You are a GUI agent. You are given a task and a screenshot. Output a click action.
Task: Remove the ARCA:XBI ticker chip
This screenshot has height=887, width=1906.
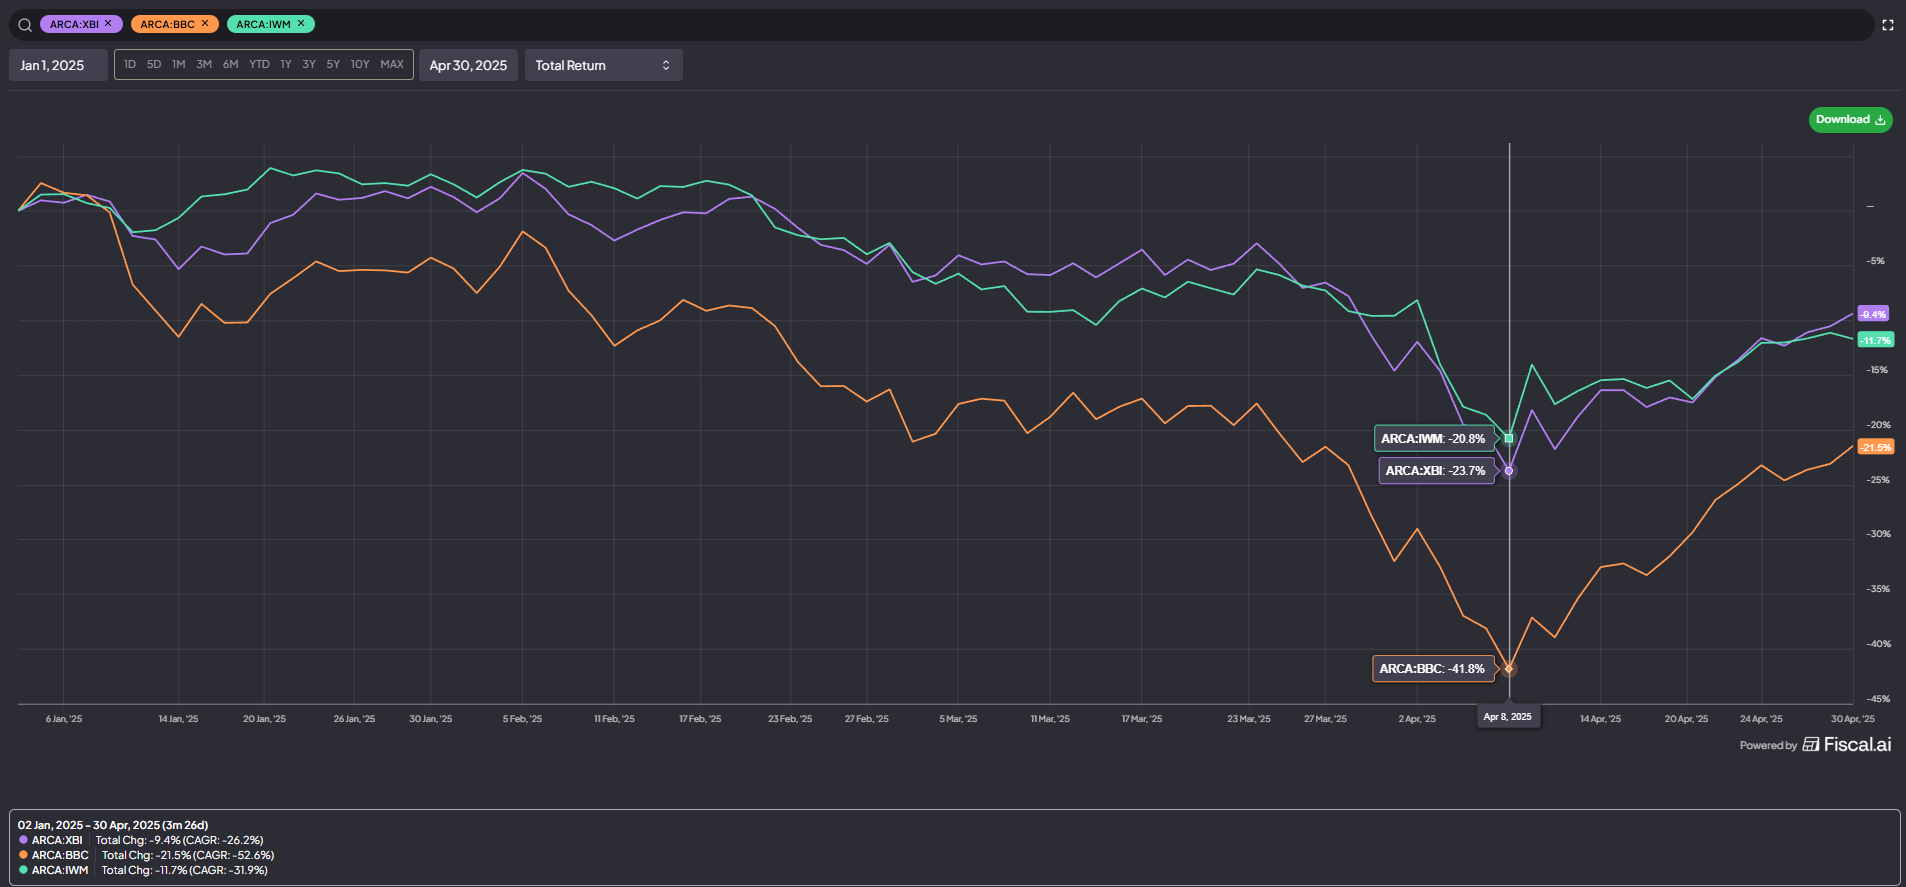tap(108, 23)
